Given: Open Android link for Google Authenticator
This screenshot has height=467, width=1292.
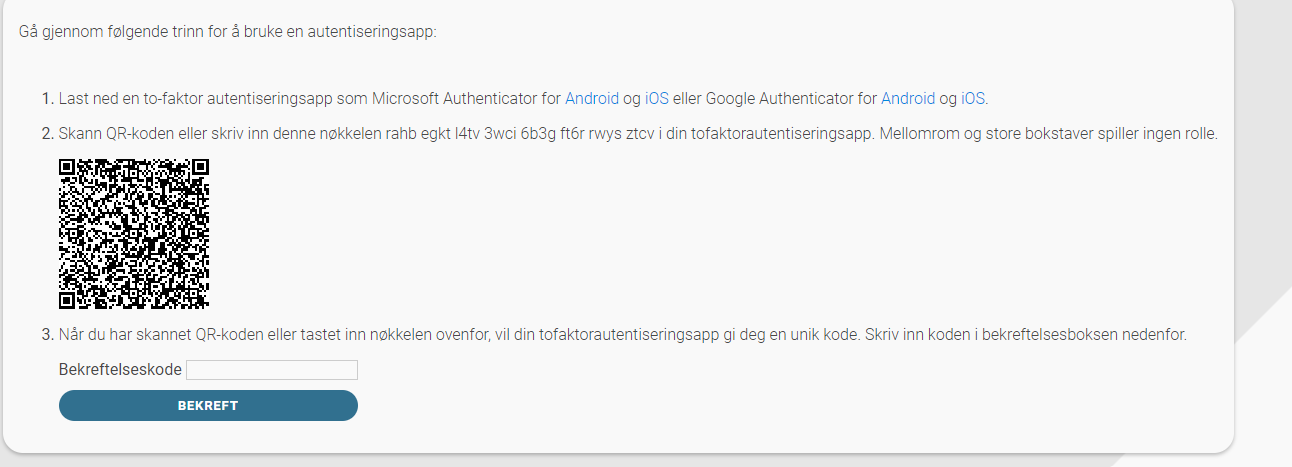Looking at the screenshot, I should pyautogui.click(x=908, y=98).
